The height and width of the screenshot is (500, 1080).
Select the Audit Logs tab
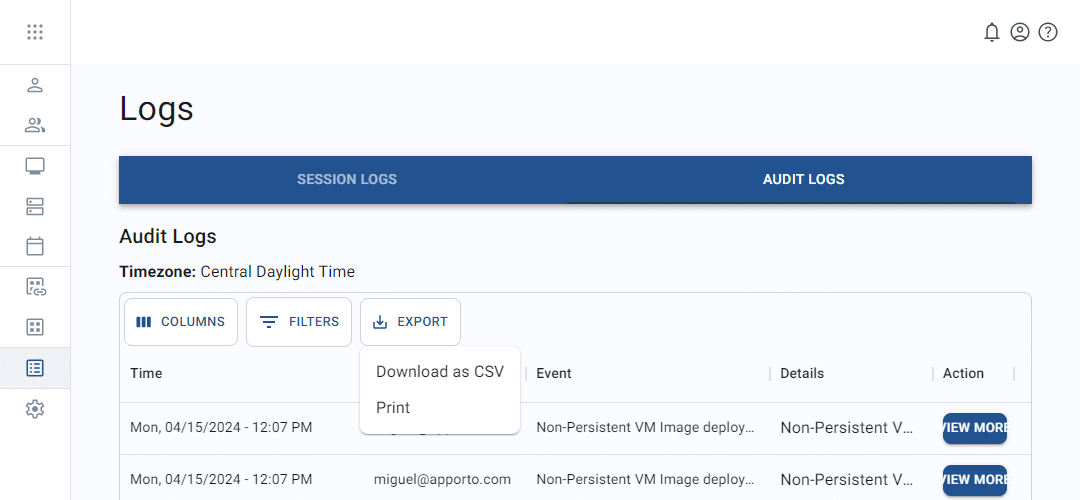click(803, 180)
